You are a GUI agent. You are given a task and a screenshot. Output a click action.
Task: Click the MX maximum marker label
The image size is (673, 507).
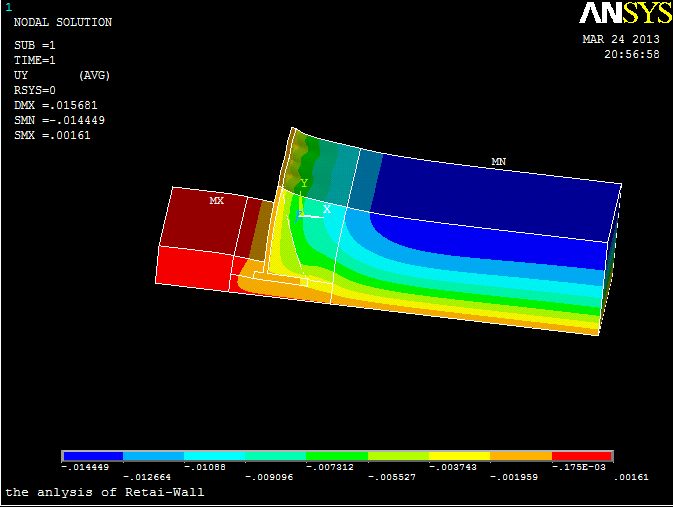(x=216, y=200)
